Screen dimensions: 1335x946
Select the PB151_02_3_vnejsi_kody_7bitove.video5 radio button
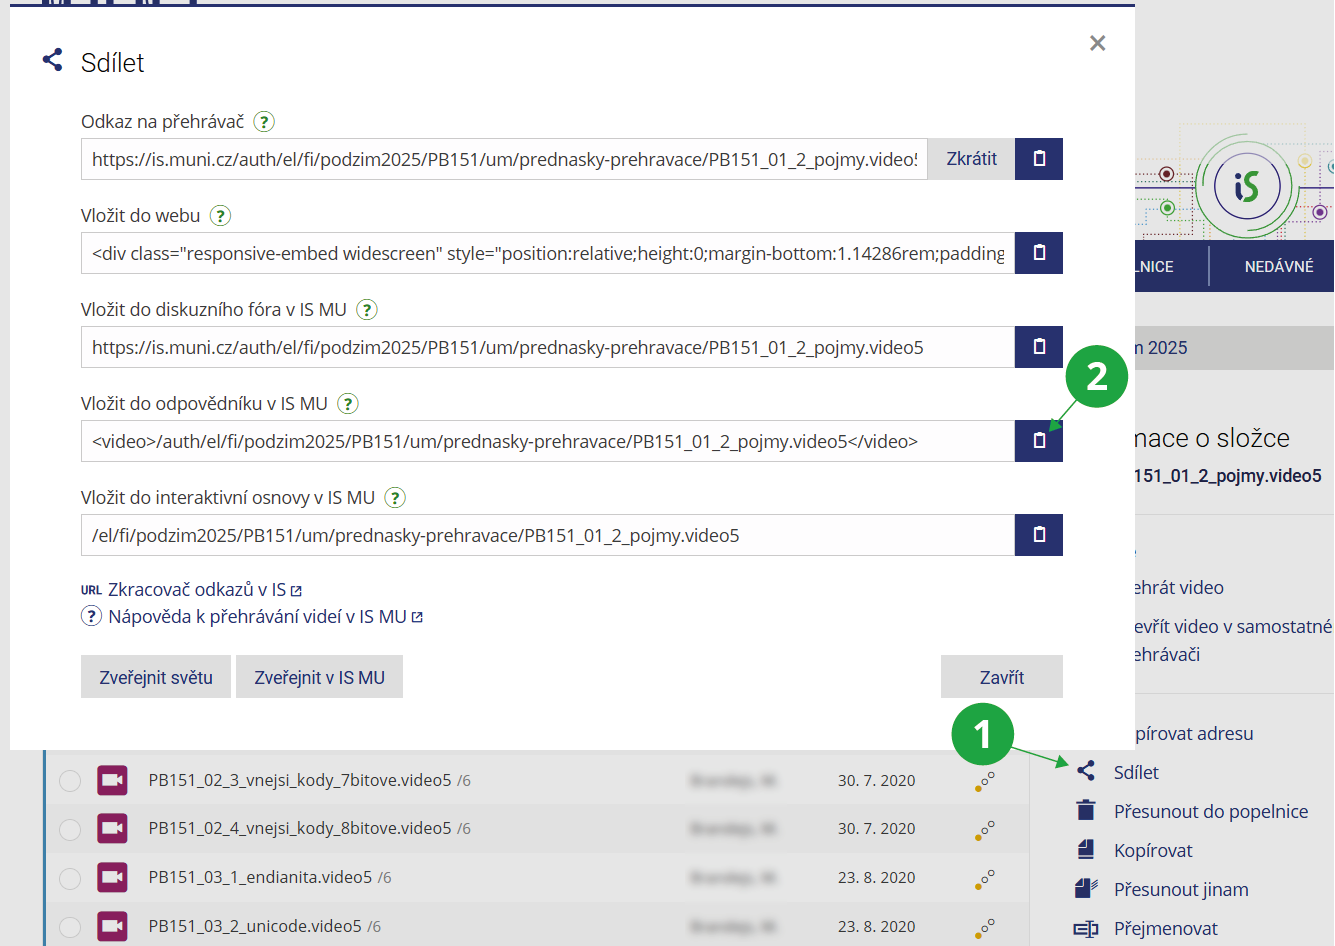click(x=70, y=781)
